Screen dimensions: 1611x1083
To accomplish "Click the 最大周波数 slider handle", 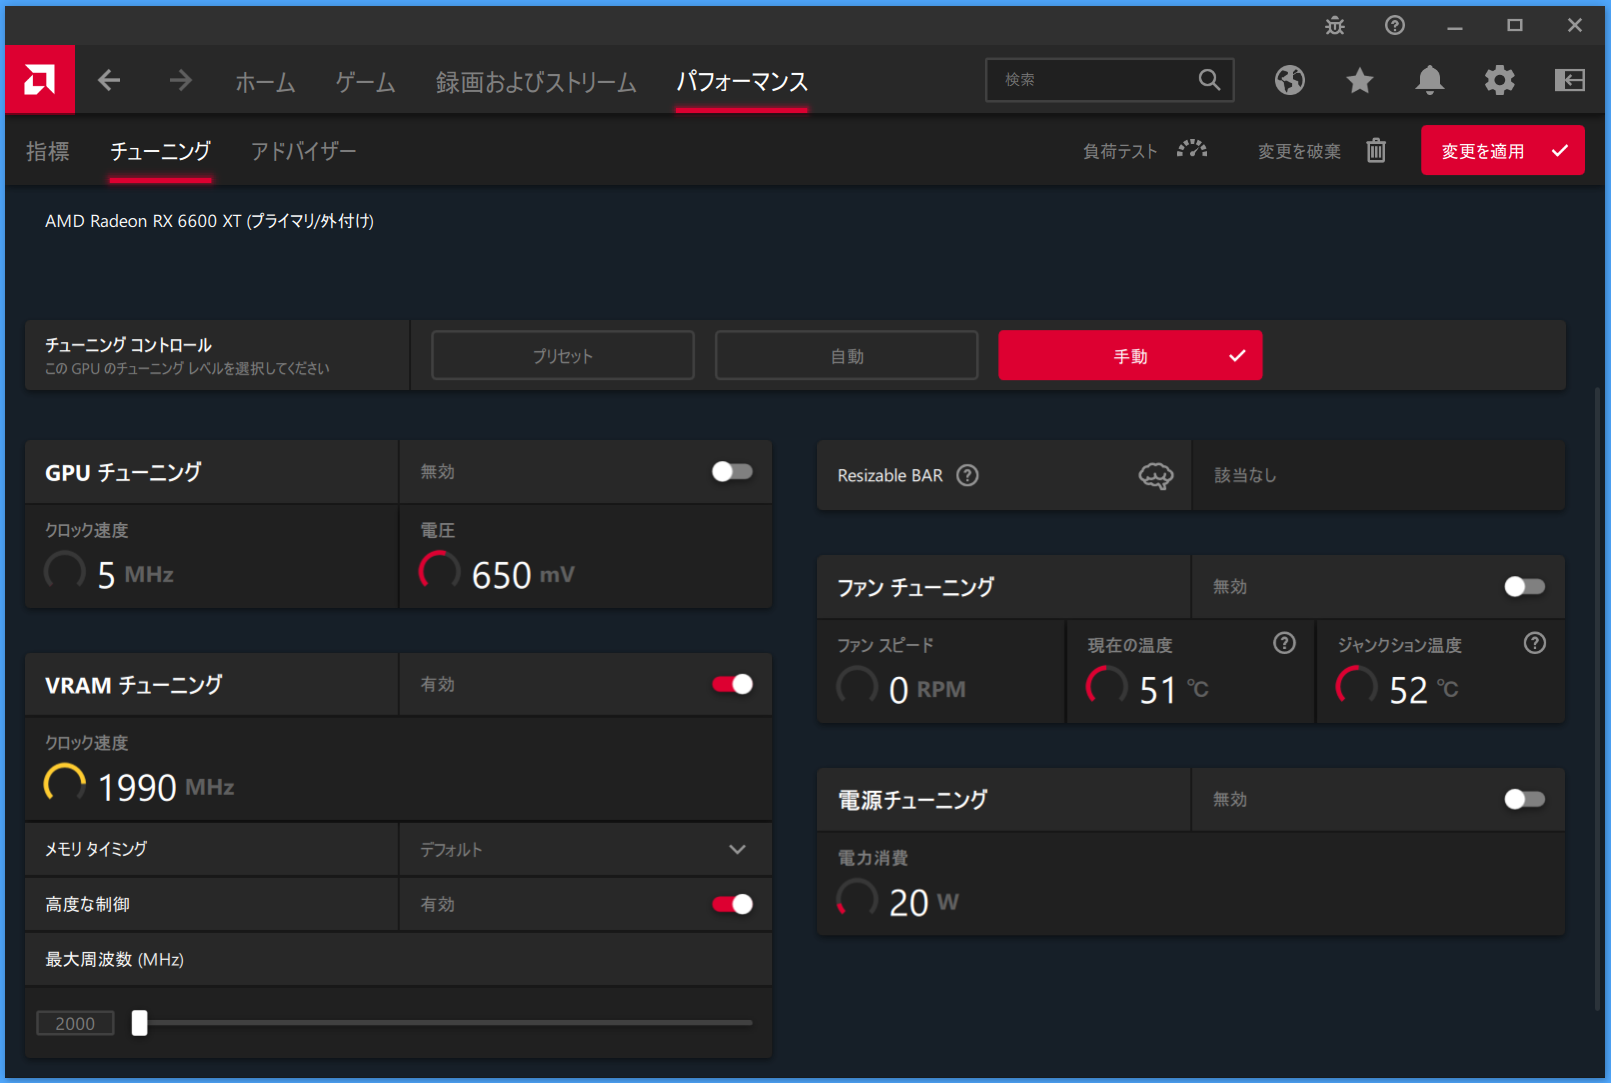I will tap(140, 1022).
